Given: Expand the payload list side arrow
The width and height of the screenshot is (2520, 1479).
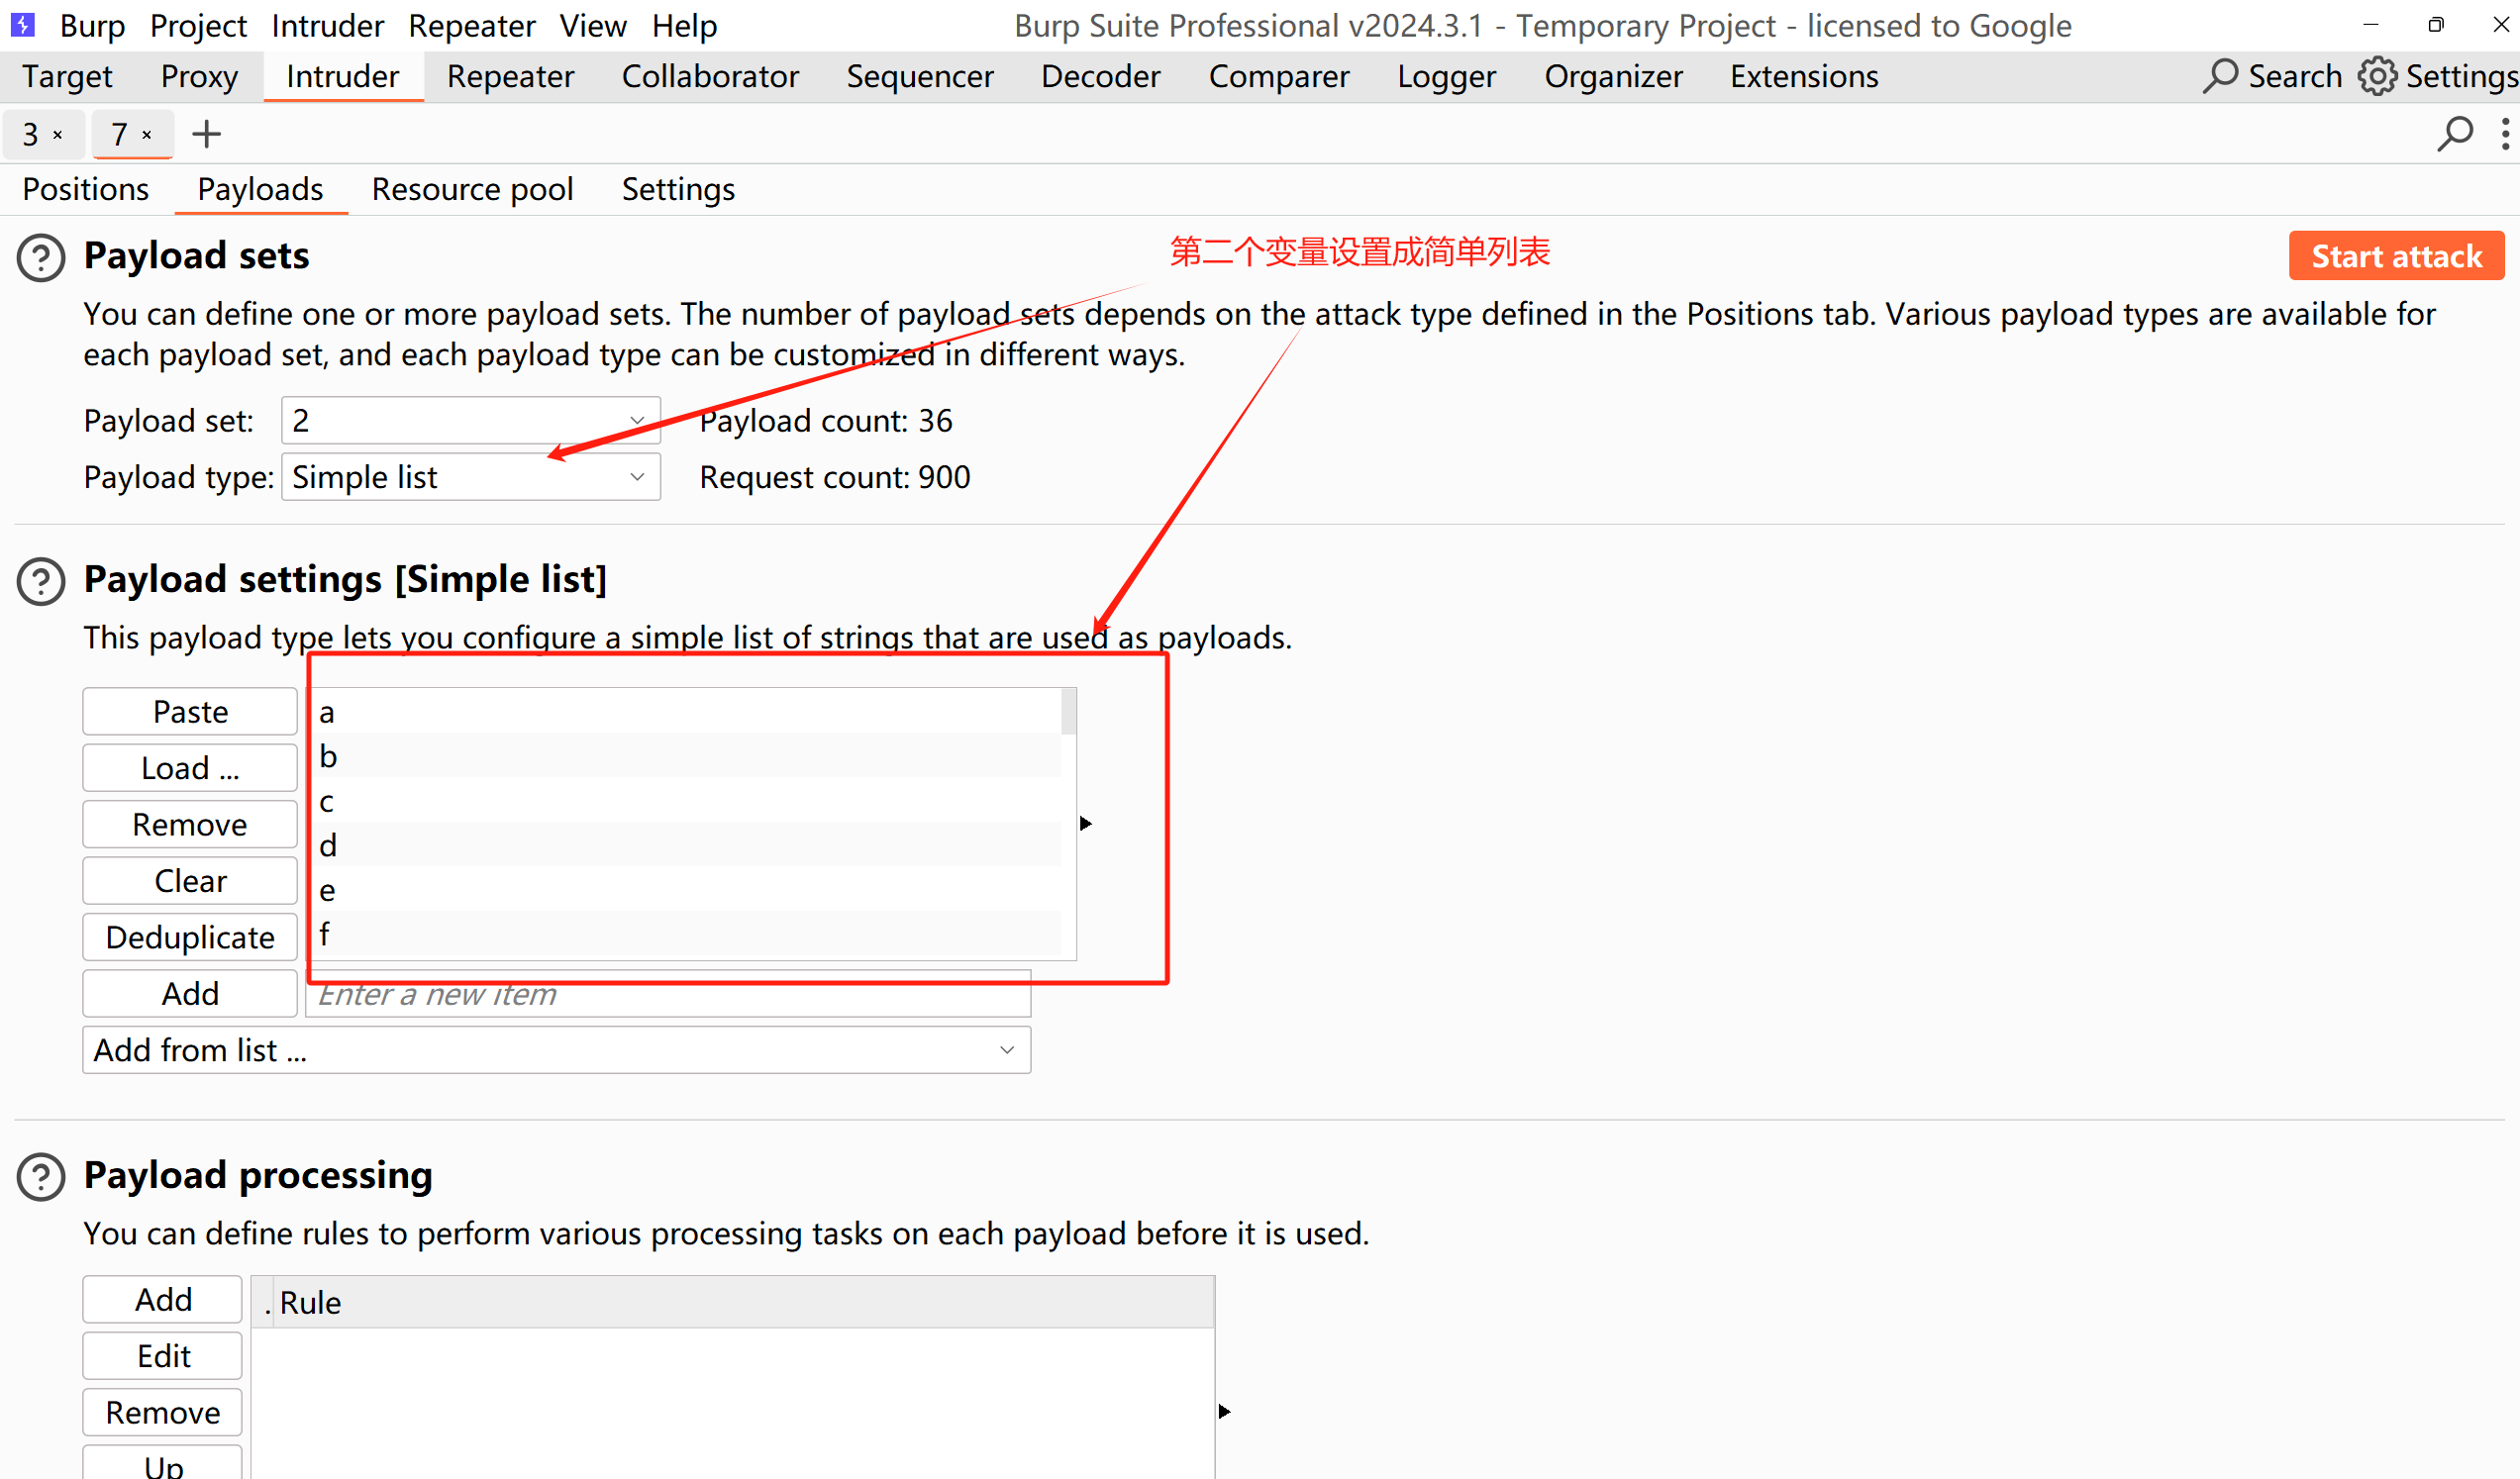Looking at the screenshot, I should tap(1086, 824).
